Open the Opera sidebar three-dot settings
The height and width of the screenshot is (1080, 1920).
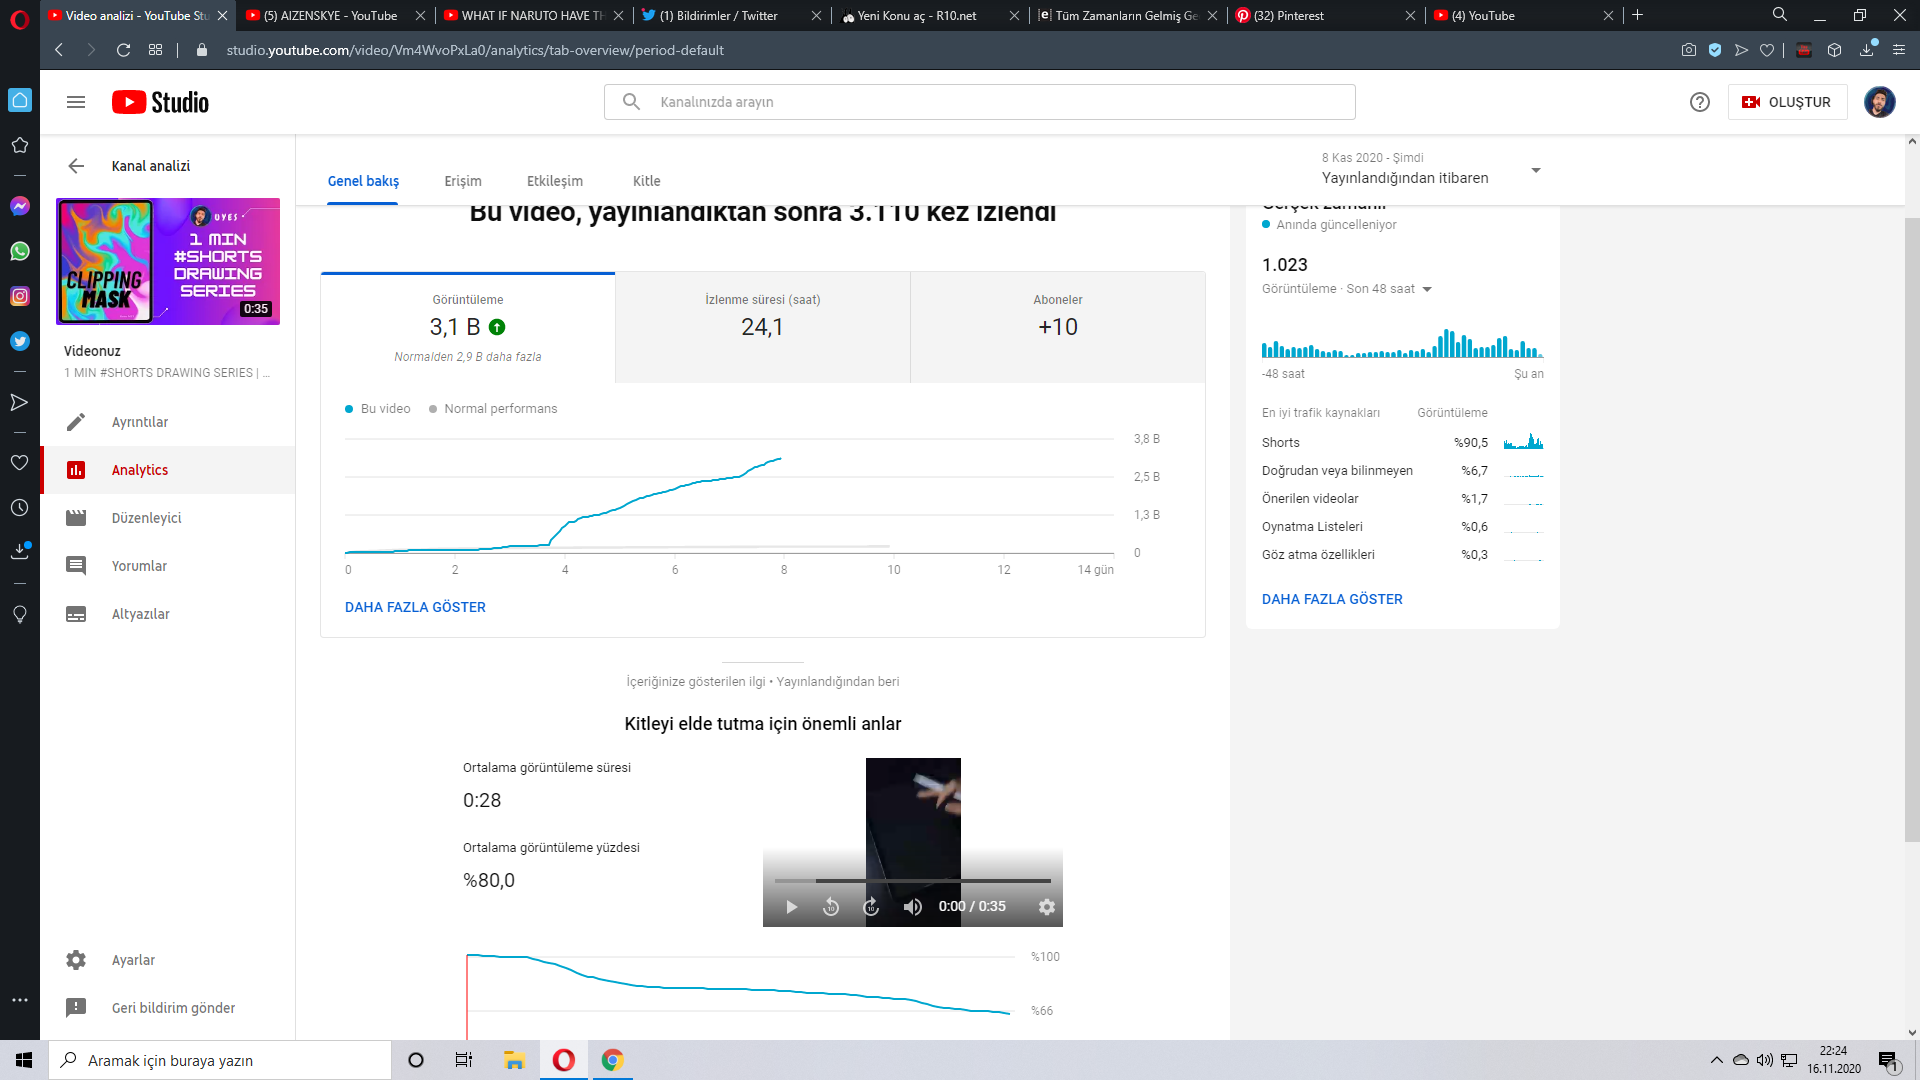pyautogui.click(x=20, y=1000)
